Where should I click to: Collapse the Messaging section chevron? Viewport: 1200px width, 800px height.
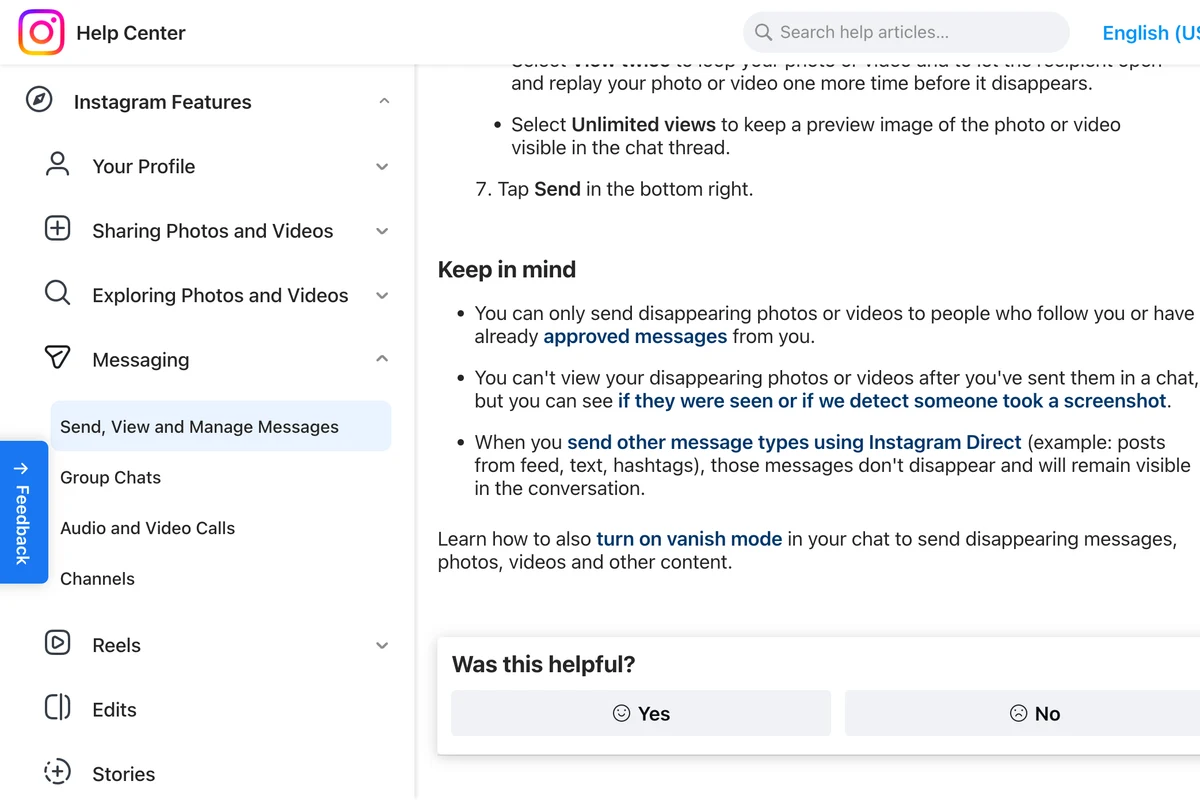click(x=382, y=359)
